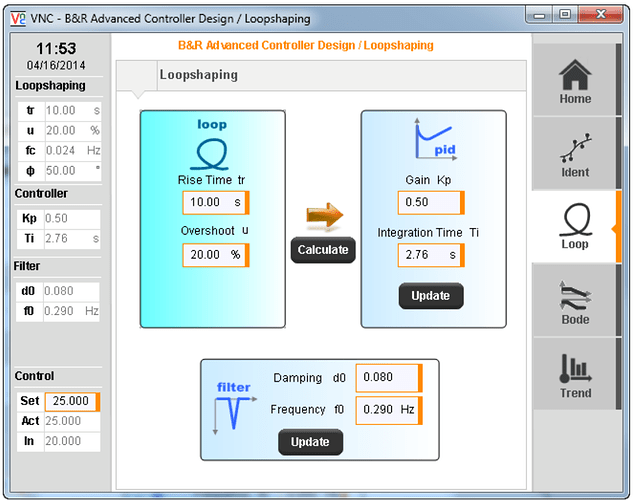Edit the Rise Time tr field

click(x=216, y=202)
